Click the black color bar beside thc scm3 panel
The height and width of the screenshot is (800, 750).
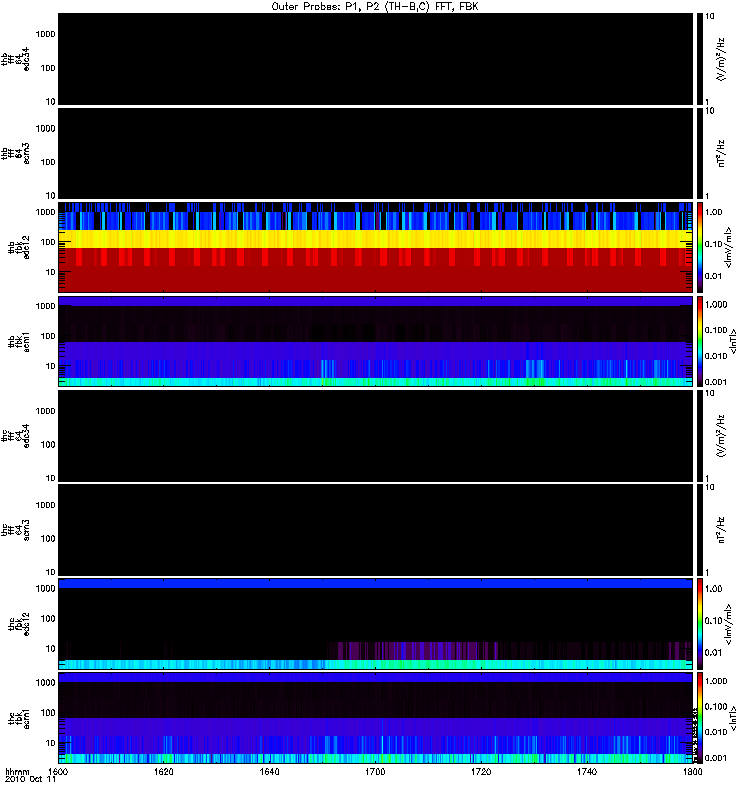700,530
